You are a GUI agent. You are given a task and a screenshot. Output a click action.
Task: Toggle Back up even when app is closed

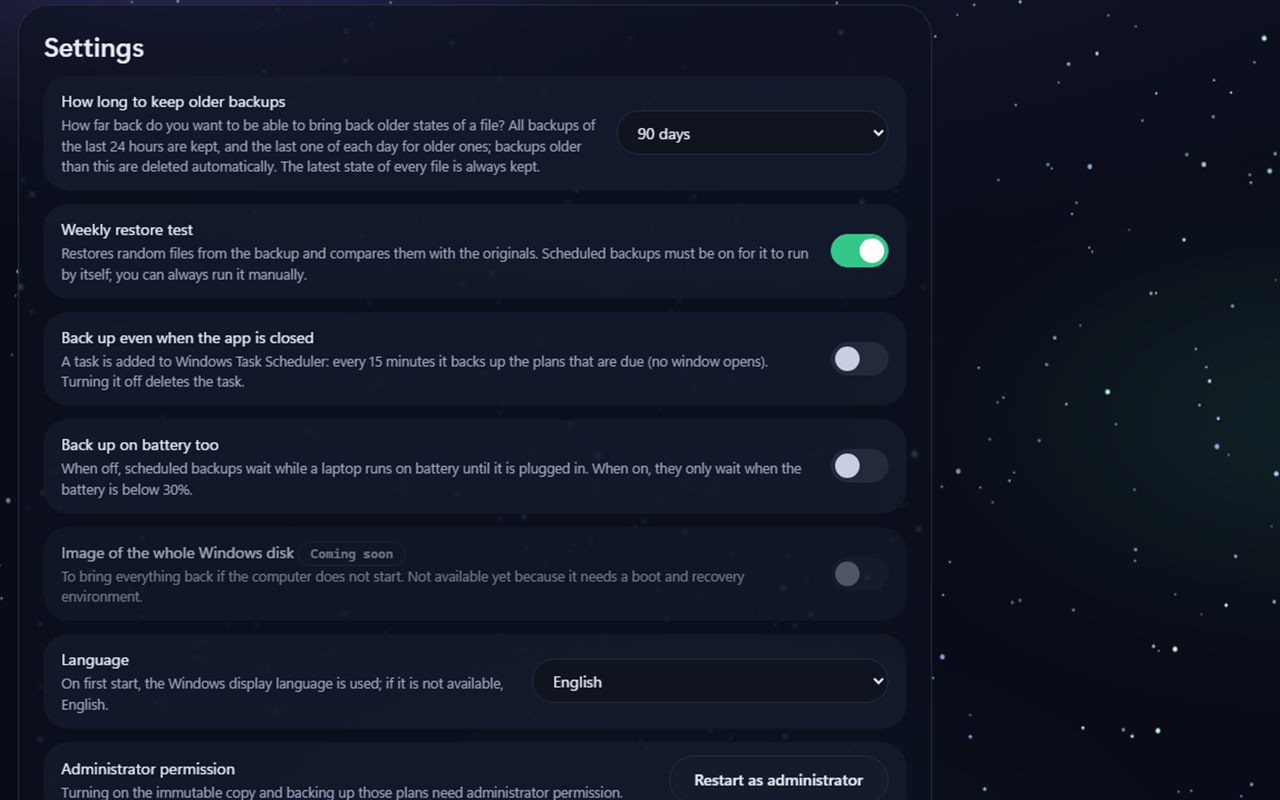[x=859, y=359]
